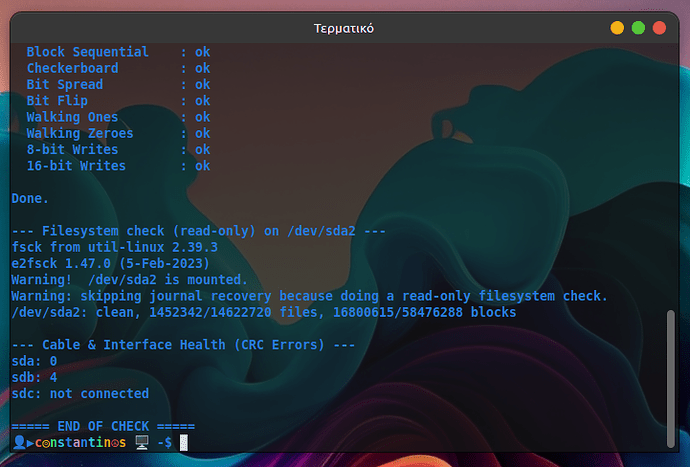Screen dimensions: 690x467
Task: Click the 'Bit Flip' test line
Action: (118, 101)
